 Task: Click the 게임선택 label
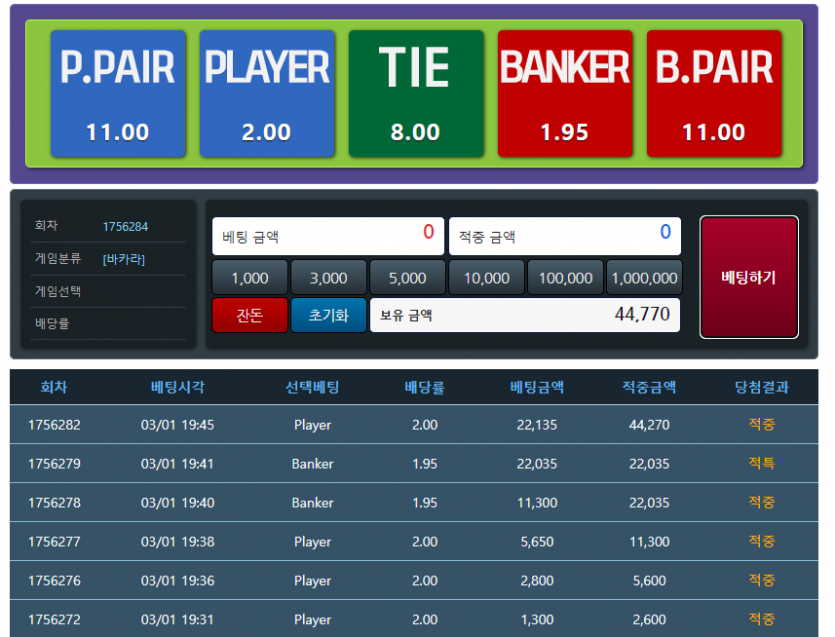58,291
